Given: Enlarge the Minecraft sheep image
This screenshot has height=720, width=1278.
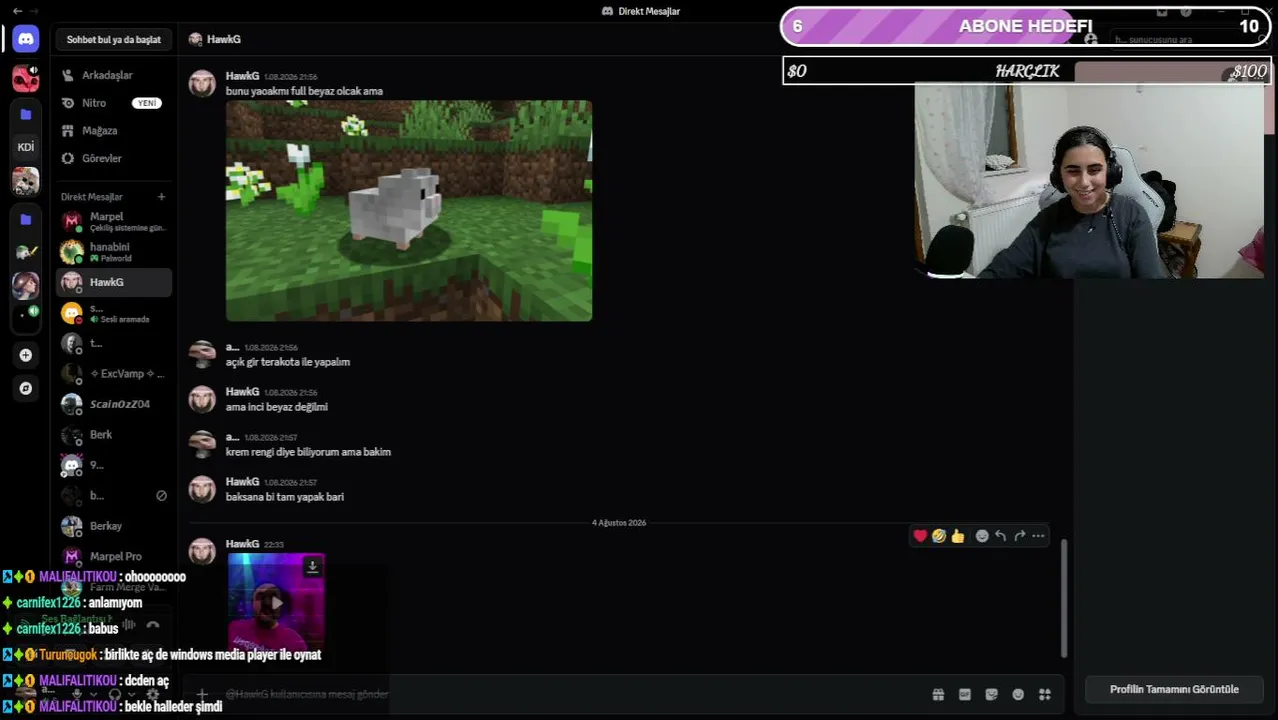Looking at the screenshot, I should point(409,210).
